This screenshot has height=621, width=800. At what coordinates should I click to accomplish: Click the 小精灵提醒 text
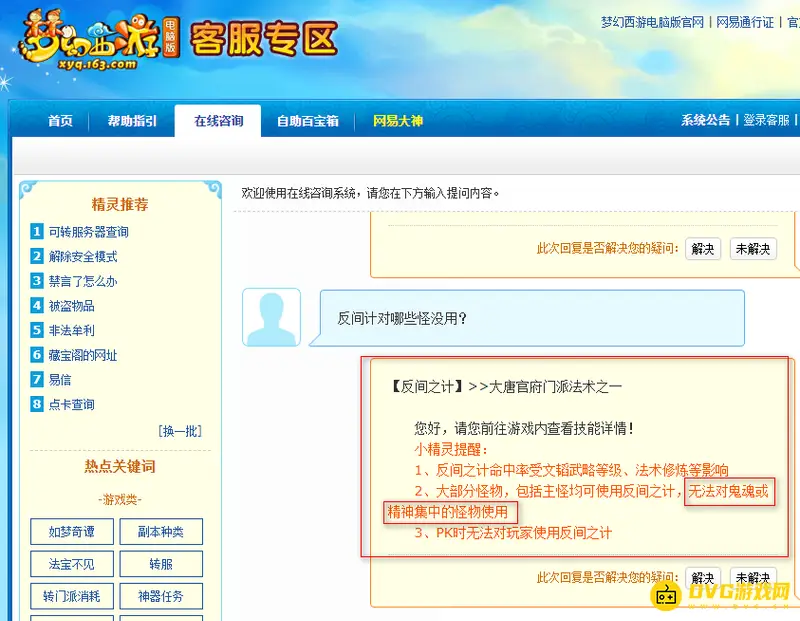coord(451,449)
